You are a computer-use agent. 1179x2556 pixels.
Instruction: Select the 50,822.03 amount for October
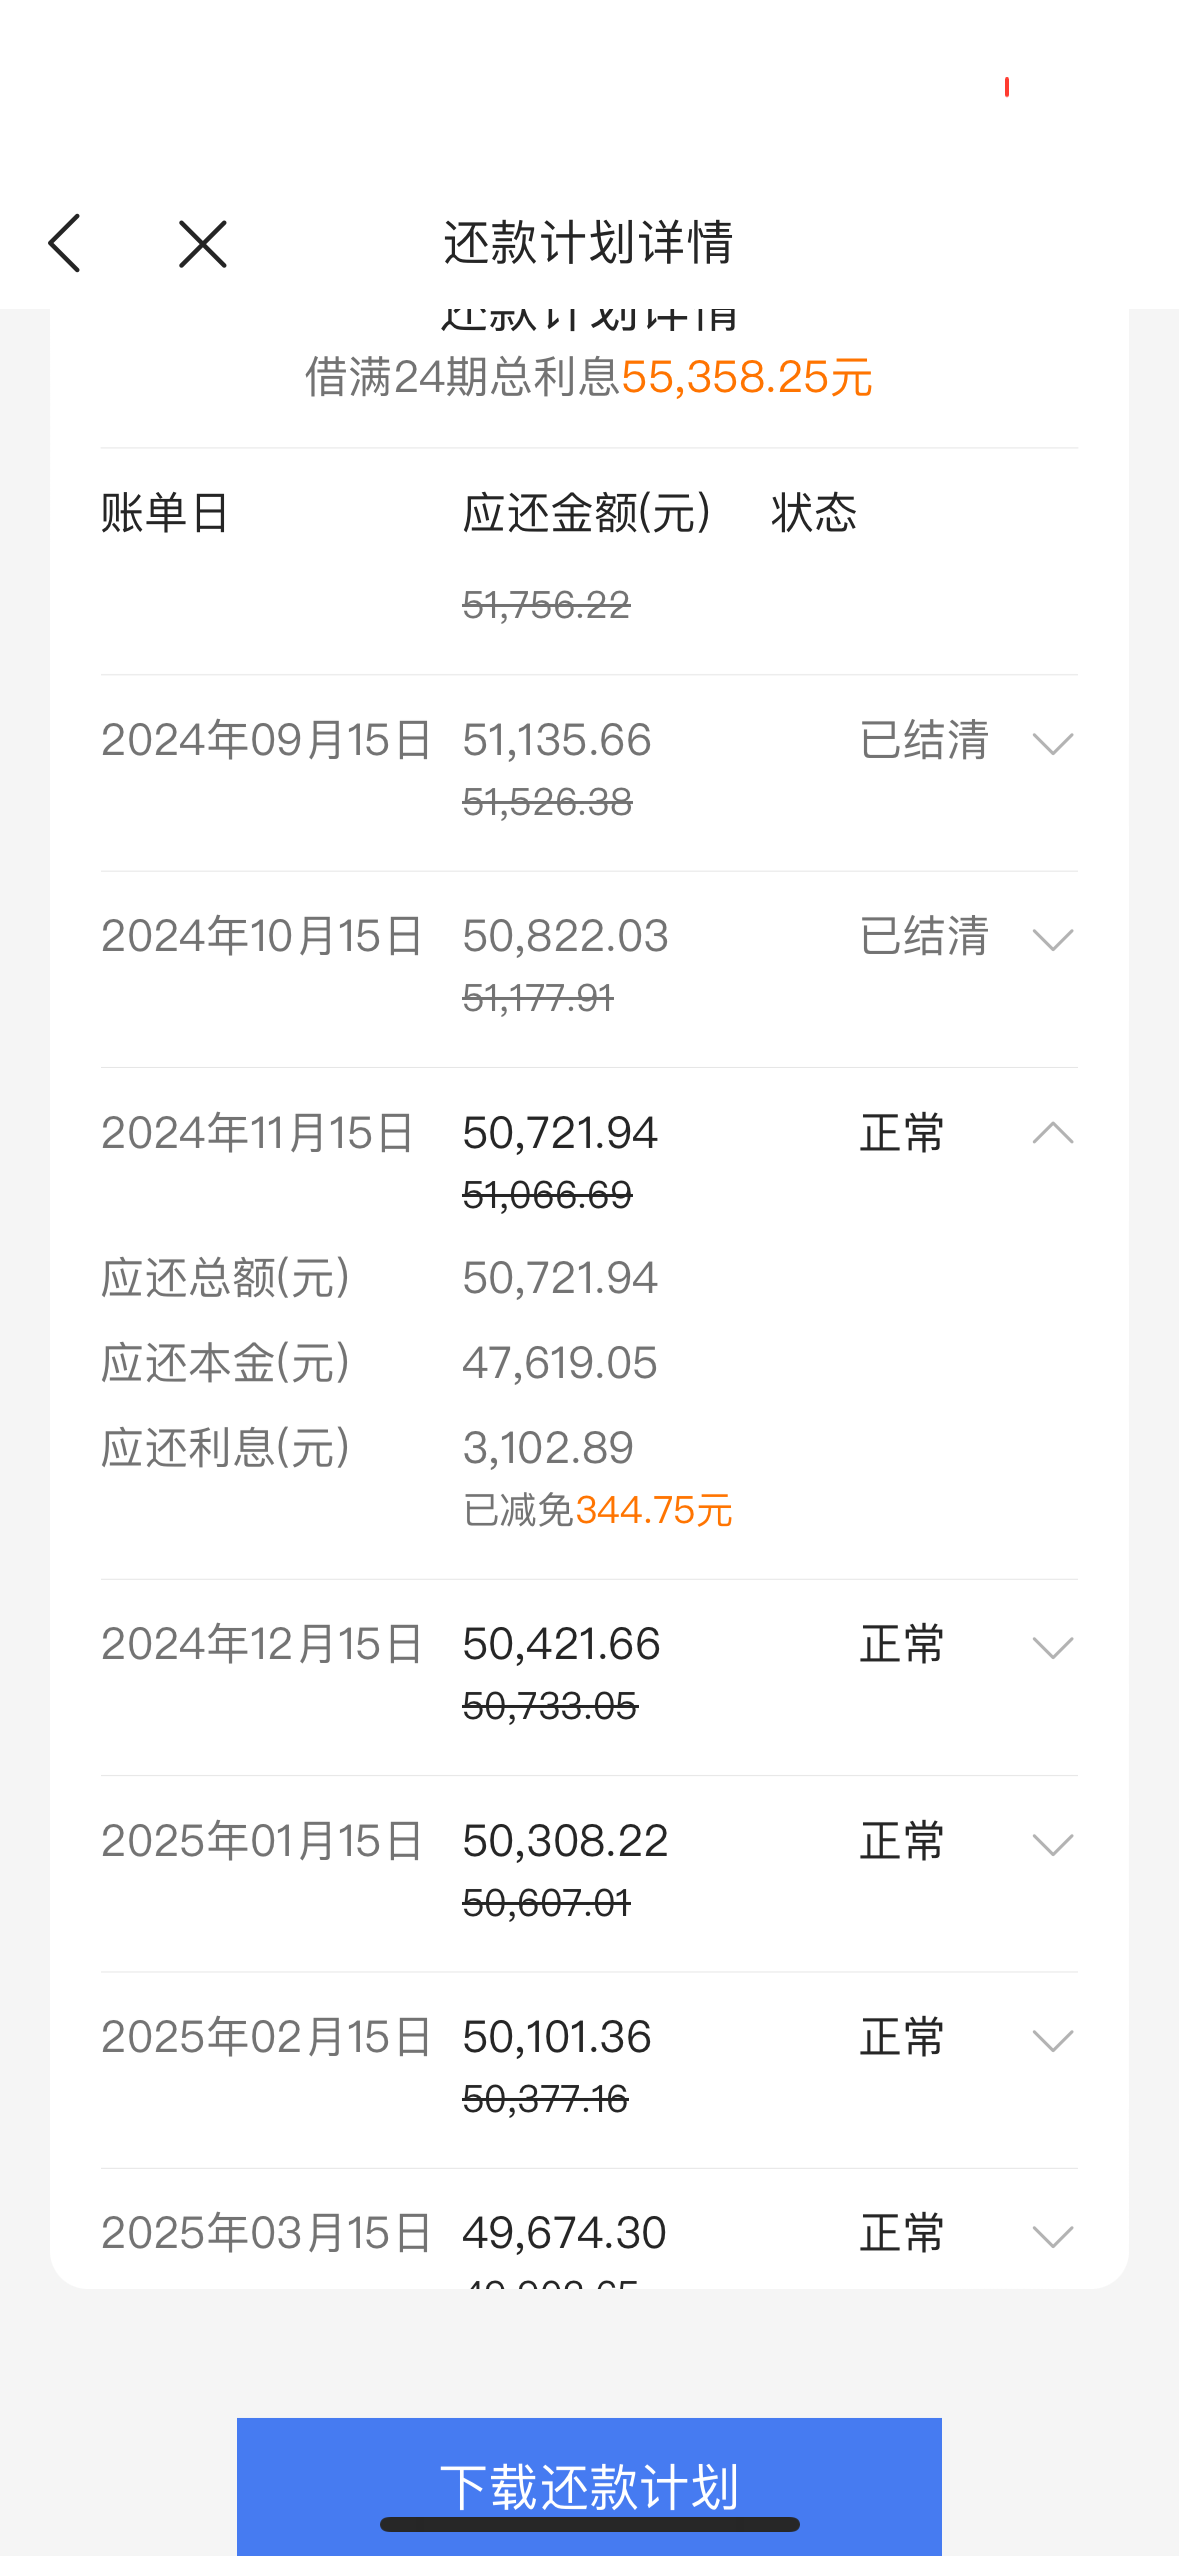click(x=565, y=937)
